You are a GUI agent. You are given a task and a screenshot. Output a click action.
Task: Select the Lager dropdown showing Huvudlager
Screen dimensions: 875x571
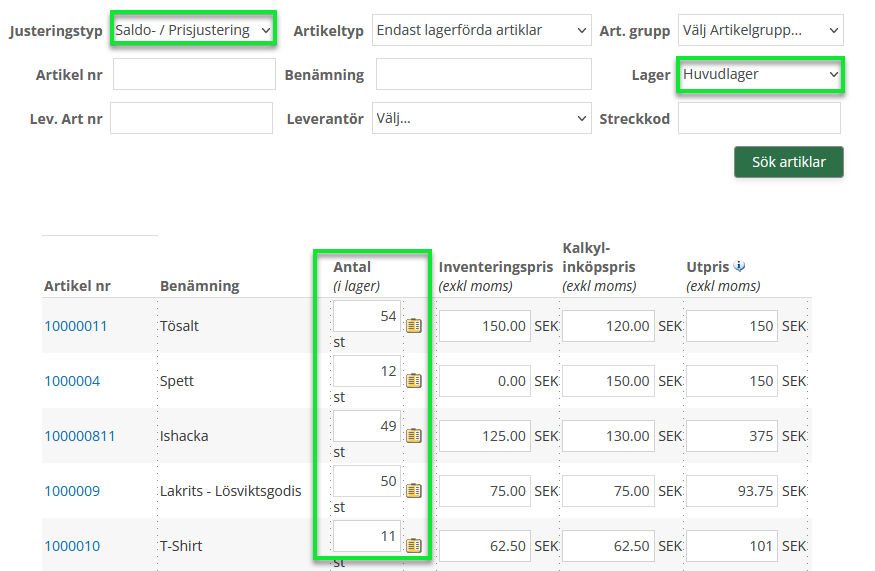click(760, 75)
